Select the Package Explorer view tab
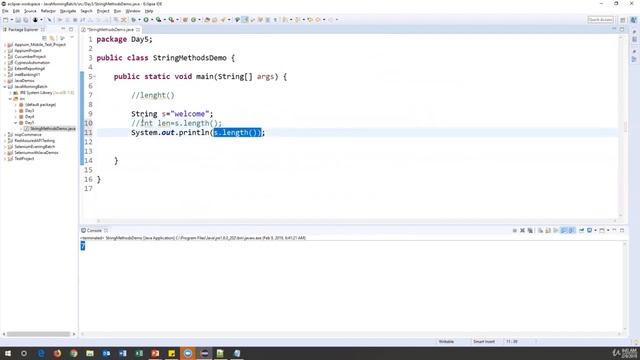 [23, 29]
